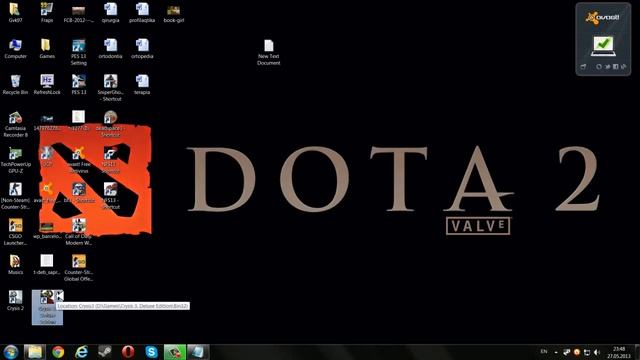The height and width of the screenshot is (360, 640).
Task: Switch to Camtasia recorder taskbar button
Action: coord(175,352)
